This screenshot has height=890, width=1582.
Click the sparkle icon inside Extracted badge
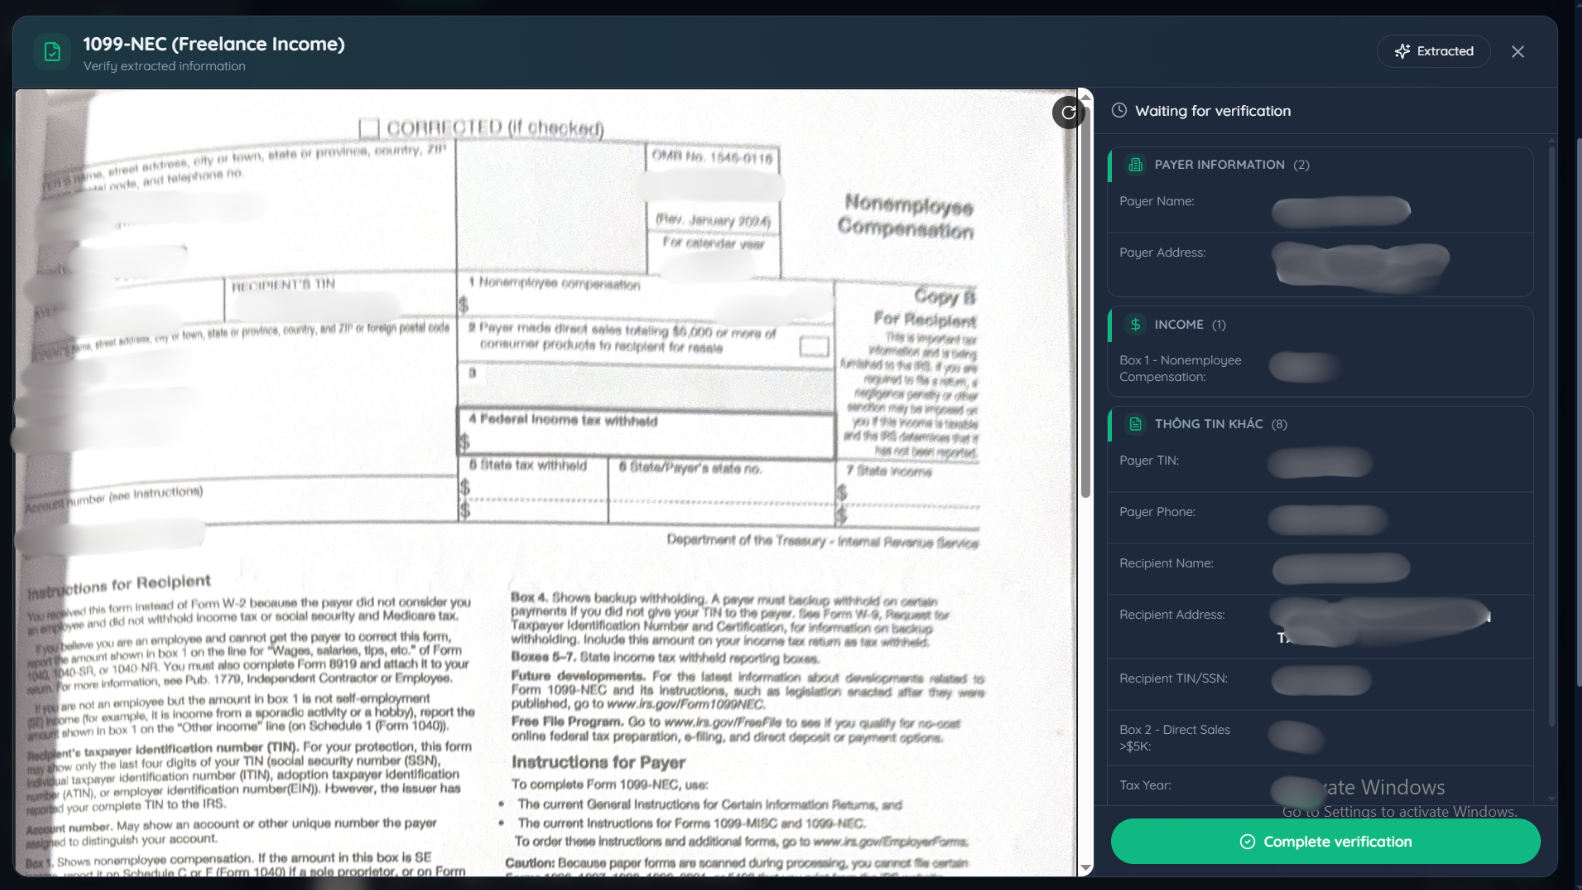tap(1402, 51)
